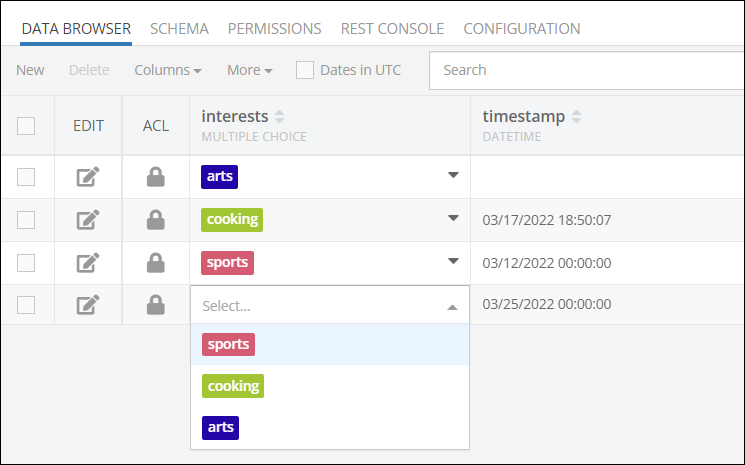Viewport: 745px width, 465px height.
Task: Open the editor for the cooking row
Action: [x=88, y=220]
